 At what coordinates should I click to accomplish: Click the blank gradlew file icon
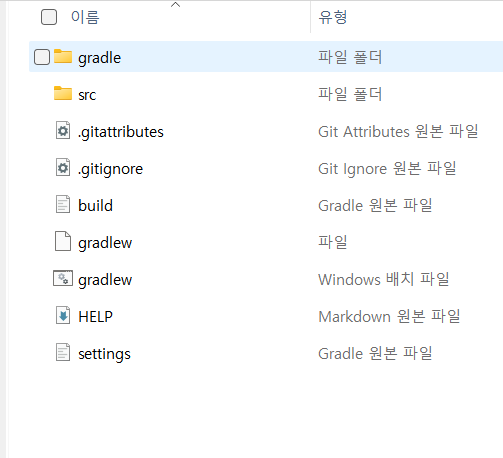[63, 241]
